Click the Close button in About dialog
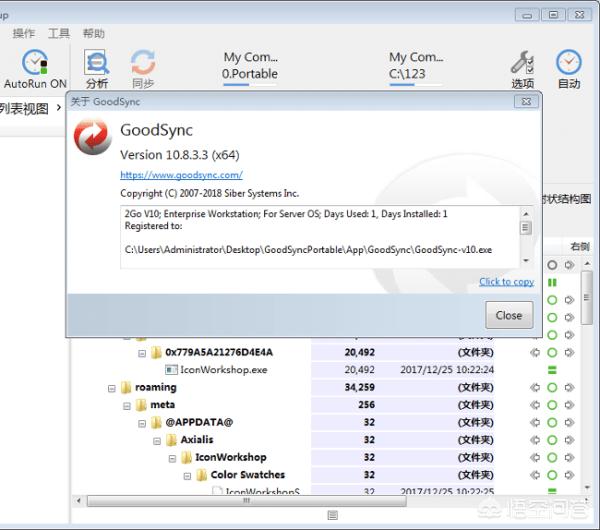 (509, 315)
